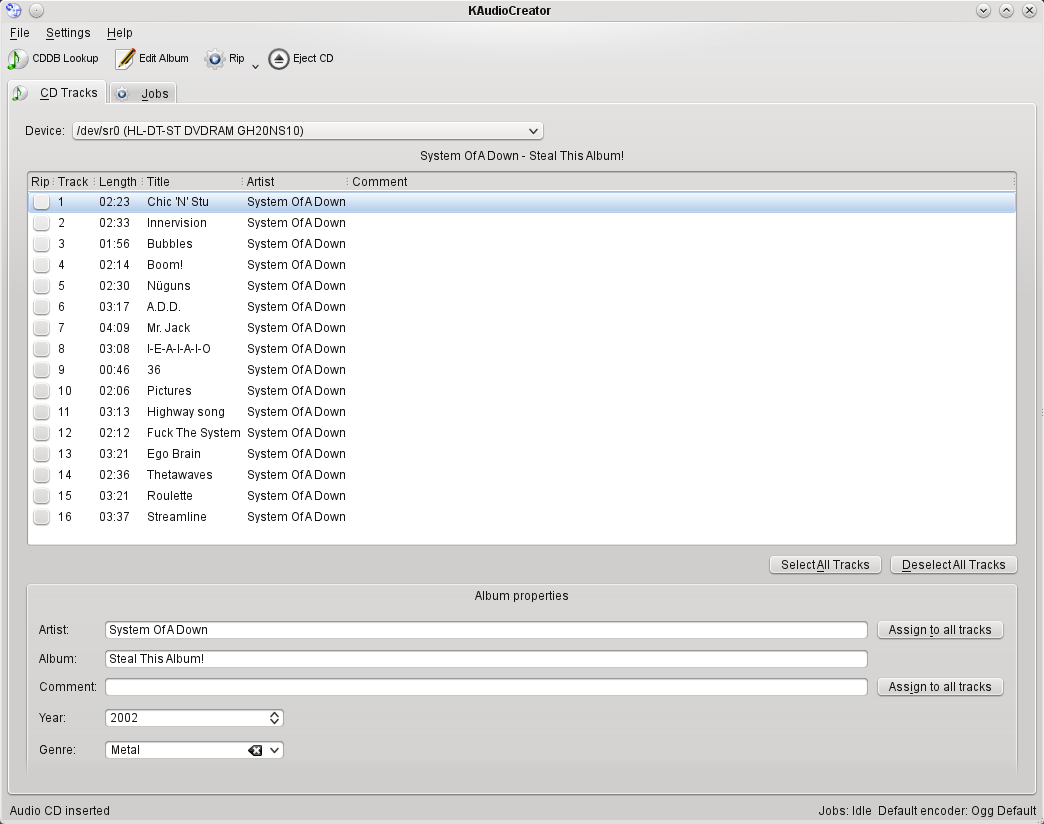The height and width of the screenshot is (824, 1044).
Task: Click the Eject CD label
Action: (313, 59)
